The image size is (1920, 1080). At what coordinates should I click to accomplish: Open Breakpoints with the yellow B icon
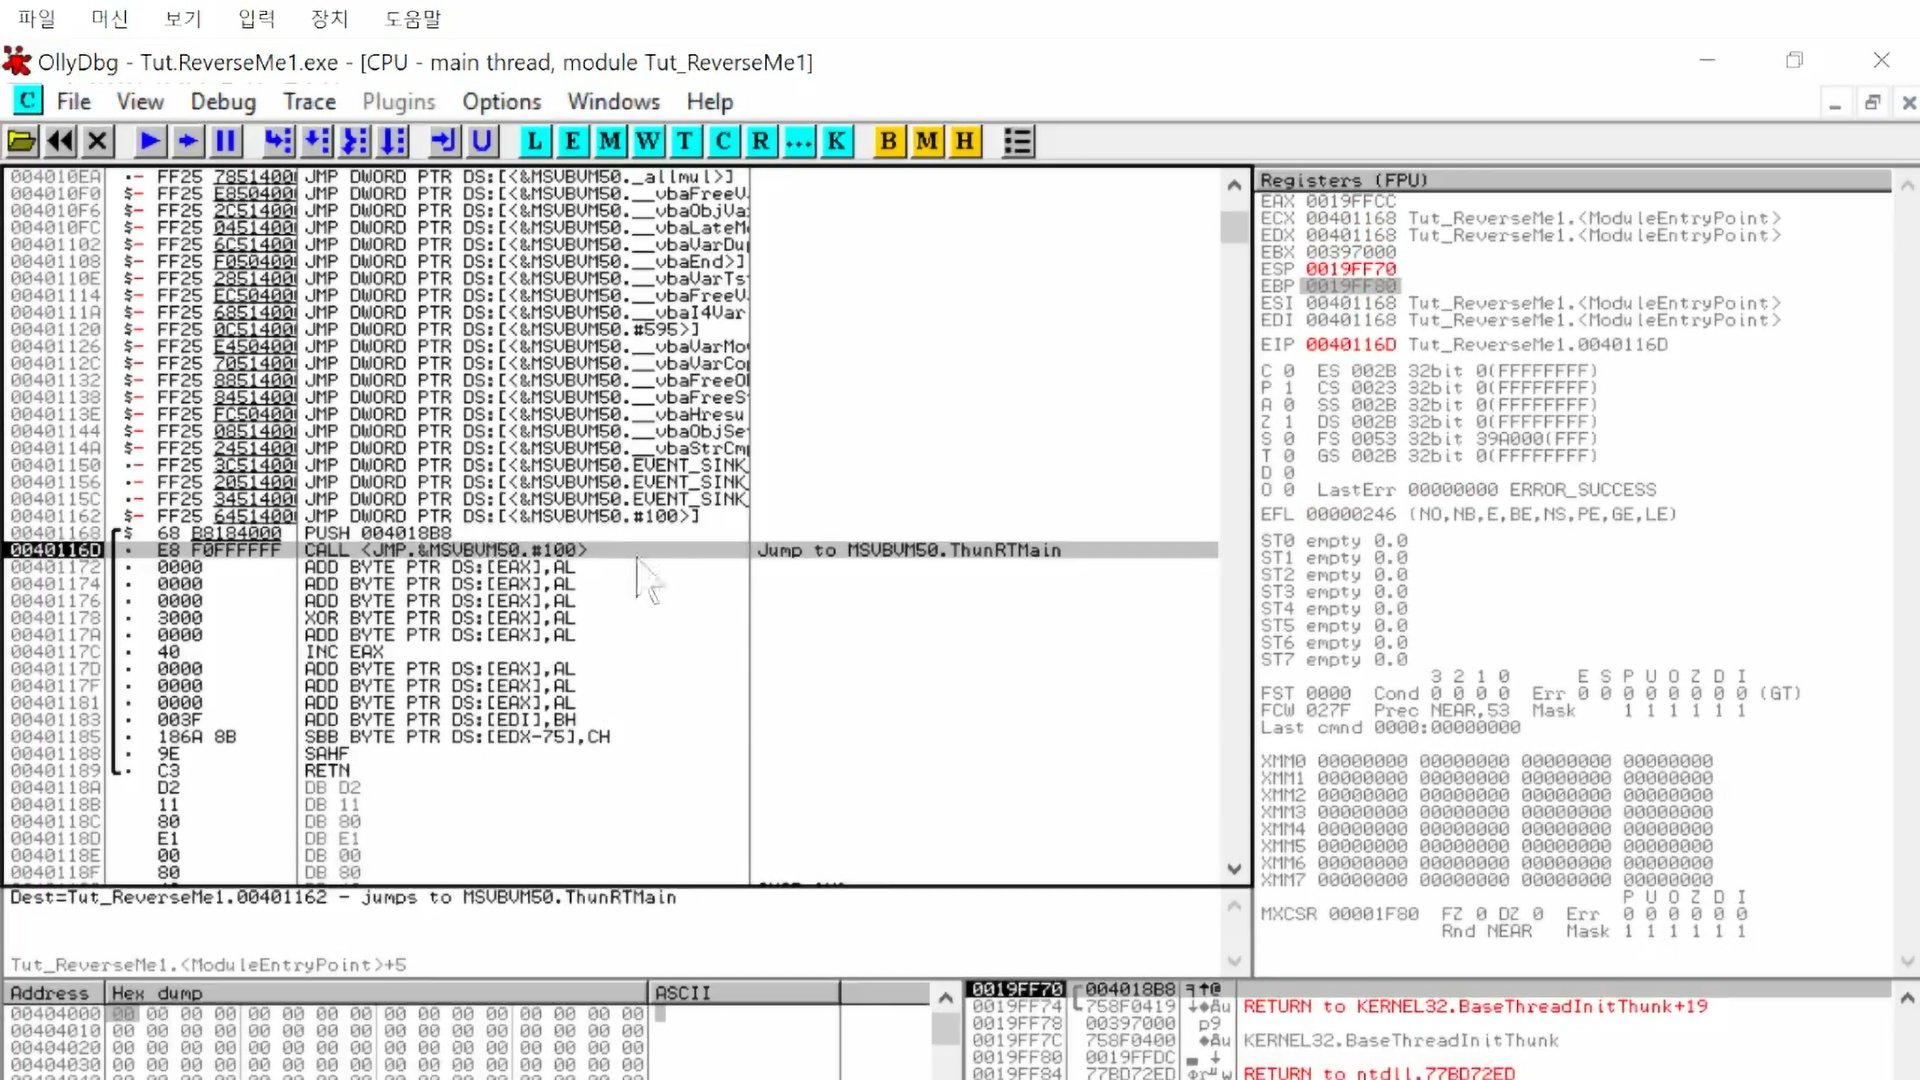coord(888,141)
